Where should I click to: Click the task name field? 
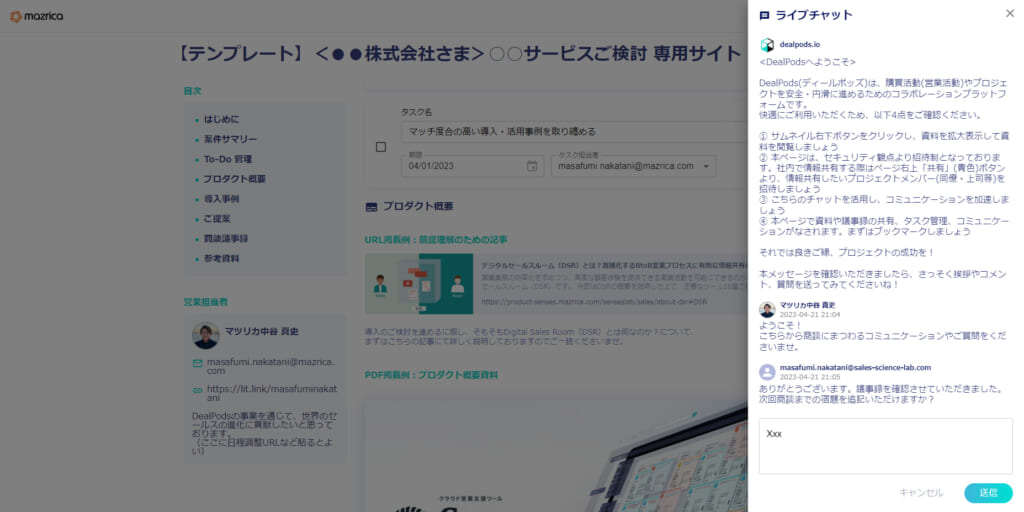[x=575, y=132]
